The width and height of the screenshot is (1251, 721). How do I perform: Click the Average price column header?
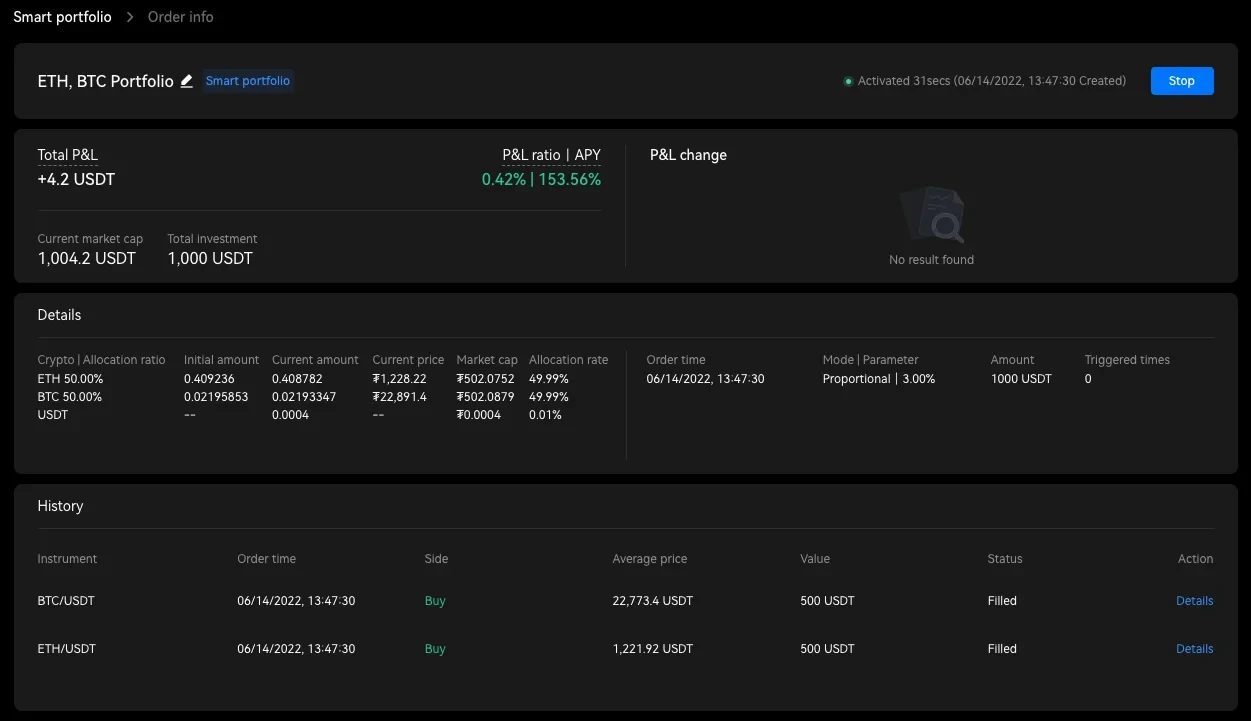point(650,559)
